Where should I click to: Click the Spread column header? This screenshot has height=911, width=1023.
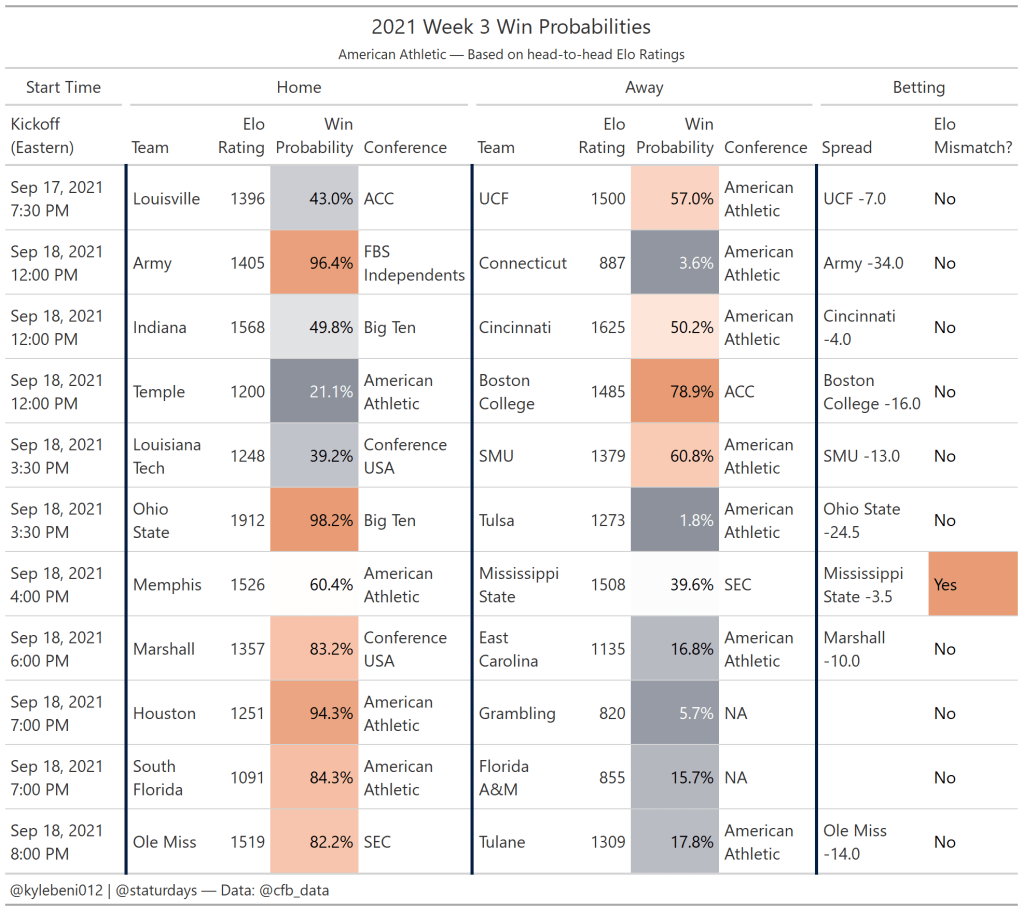[x=846, y=147]
